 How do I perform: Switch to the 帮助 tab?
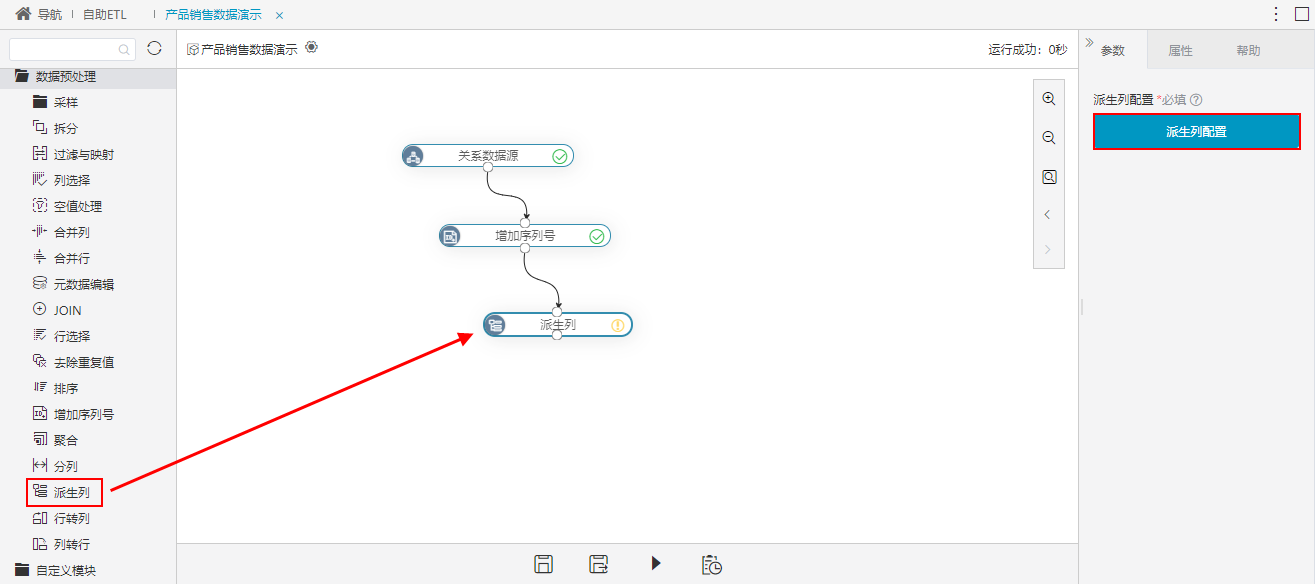(1248, 50)
